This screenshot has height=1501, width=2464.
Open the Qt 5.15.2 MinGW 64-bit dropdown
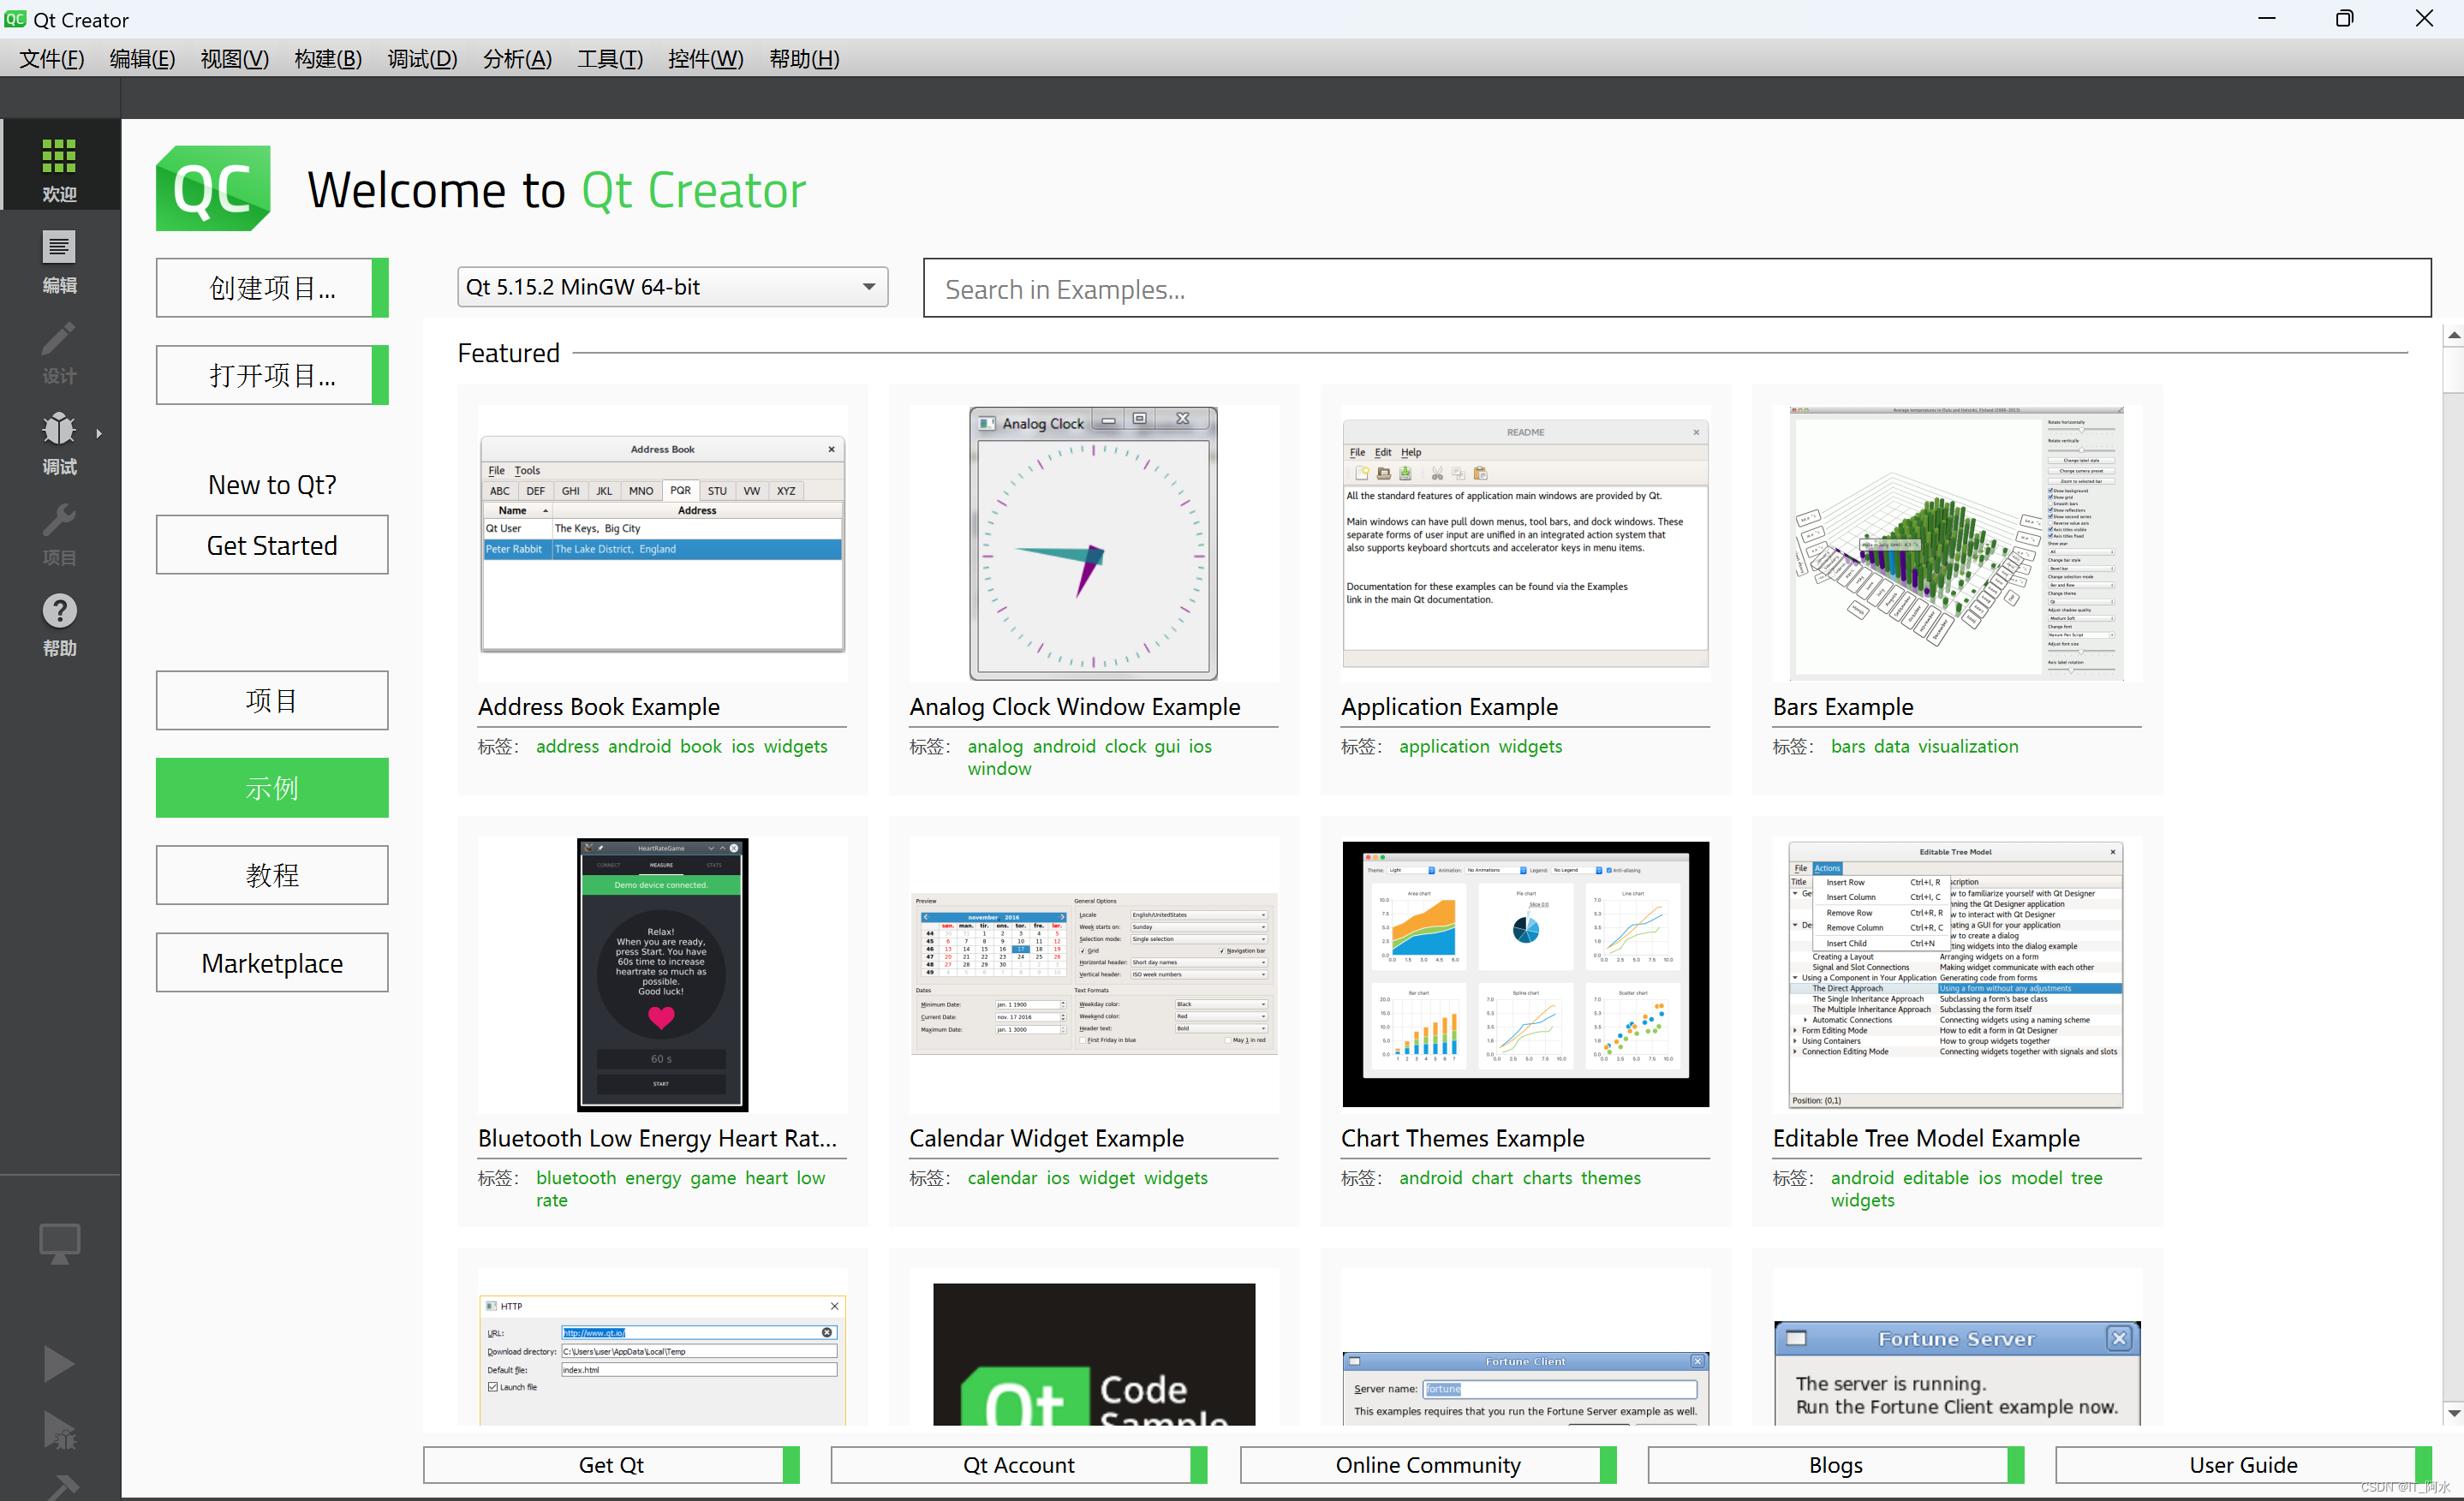tap(672, 287)
